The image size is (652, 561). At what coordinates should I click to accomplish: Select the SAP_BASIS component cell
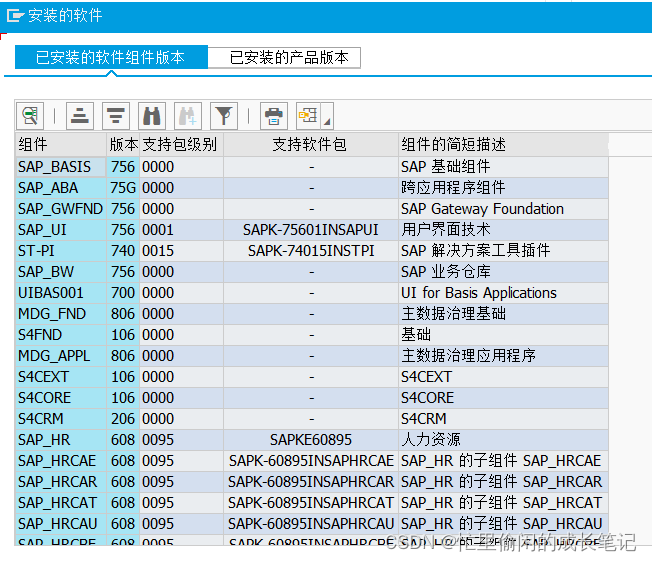tap(61, 167)
